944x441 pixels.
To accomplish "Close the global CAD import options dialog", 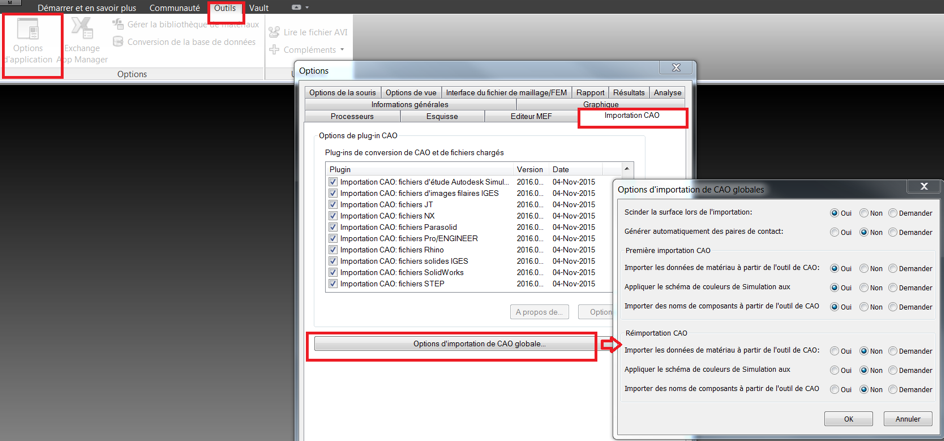I will click(923, 187).
